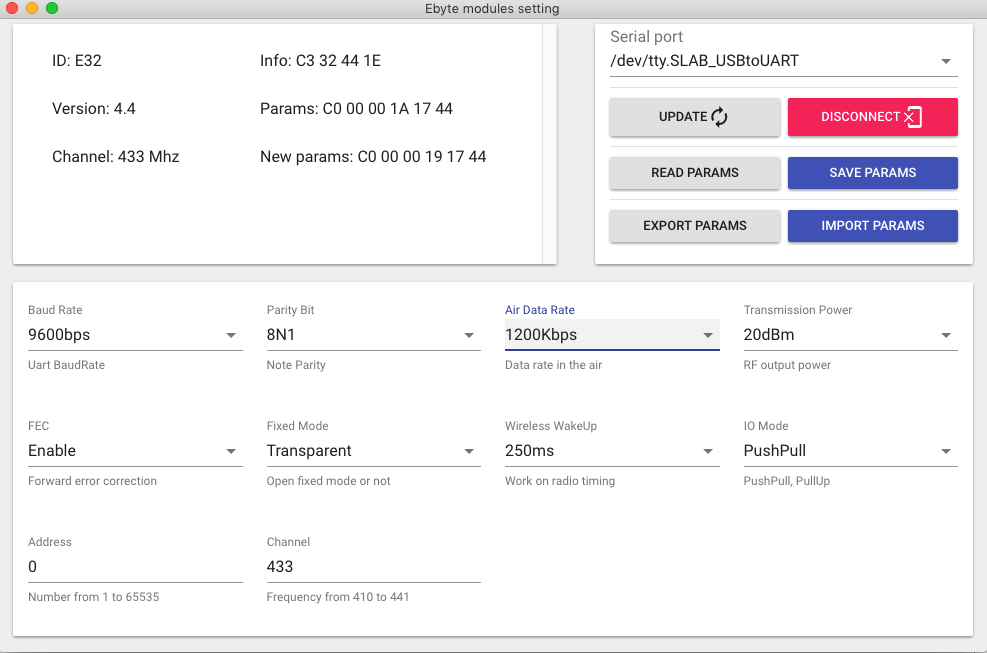Viewport: 987px width, 653px height.
Task: Click the 'ID: E32' text
Action: [77, 61]
